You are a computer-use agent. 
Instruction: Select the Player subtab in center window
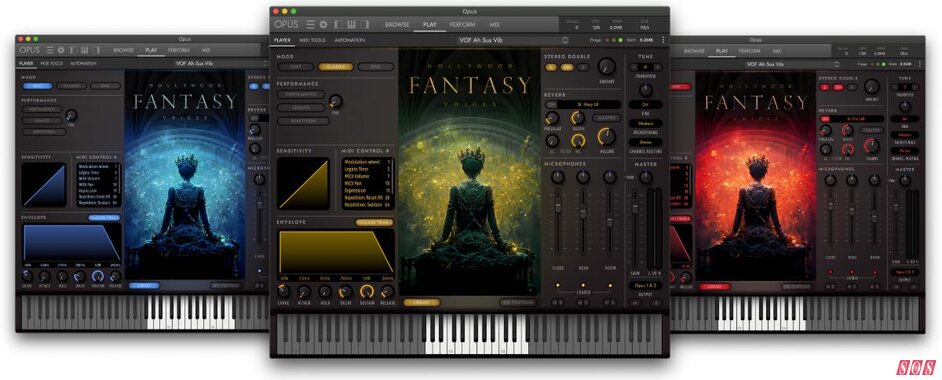282,40
